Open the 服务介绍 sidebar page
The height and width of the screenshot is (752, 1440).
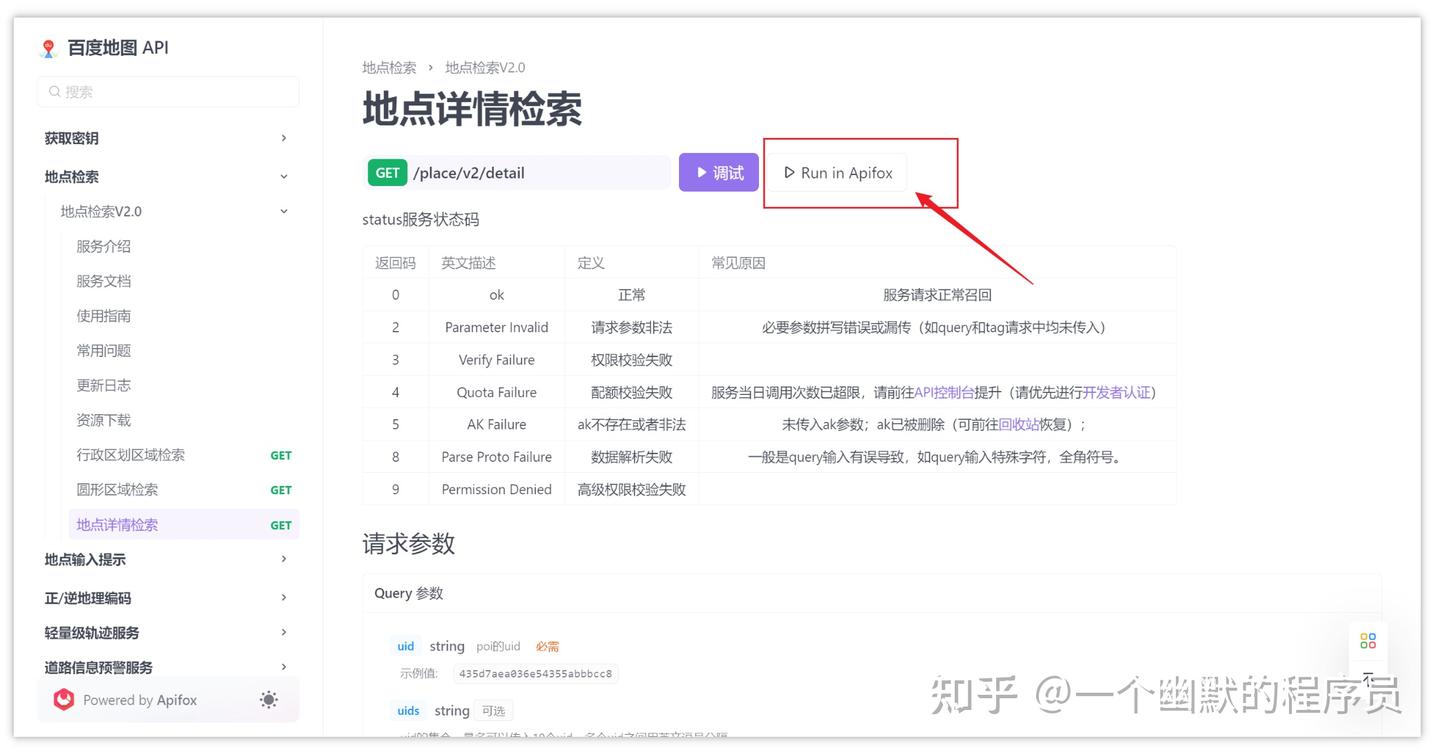103,246
